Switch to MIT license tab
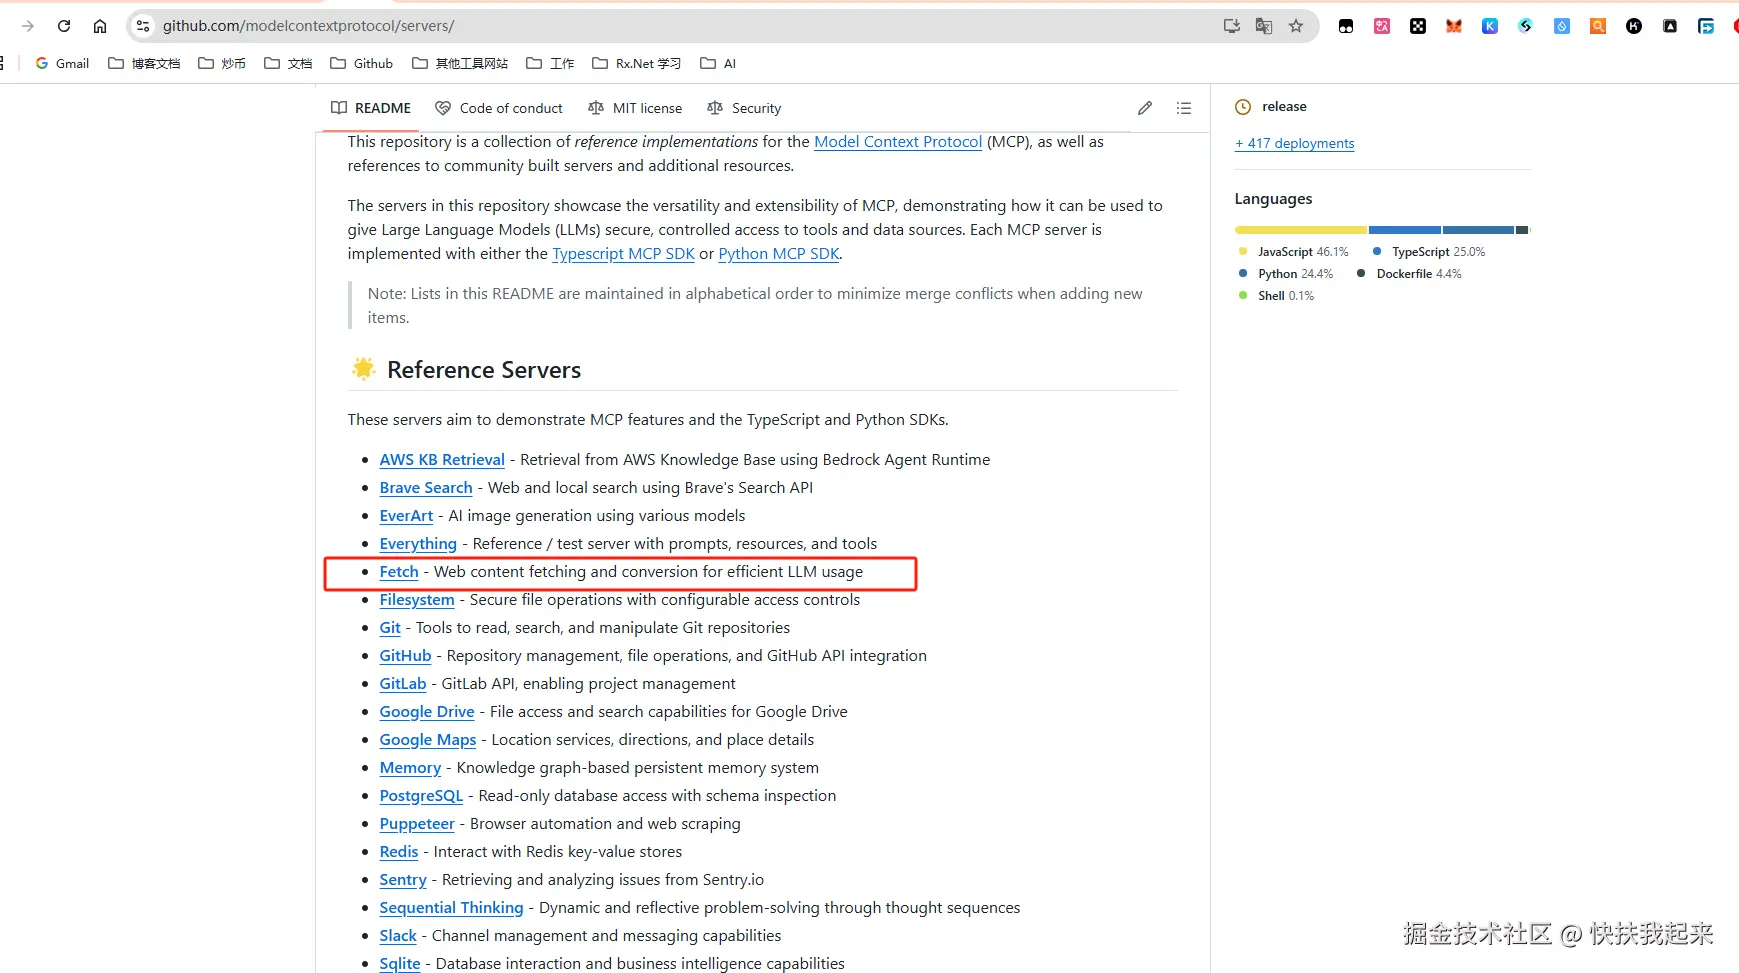Image resolution: width=1739 pixels, height=973 pixels. 635,108
